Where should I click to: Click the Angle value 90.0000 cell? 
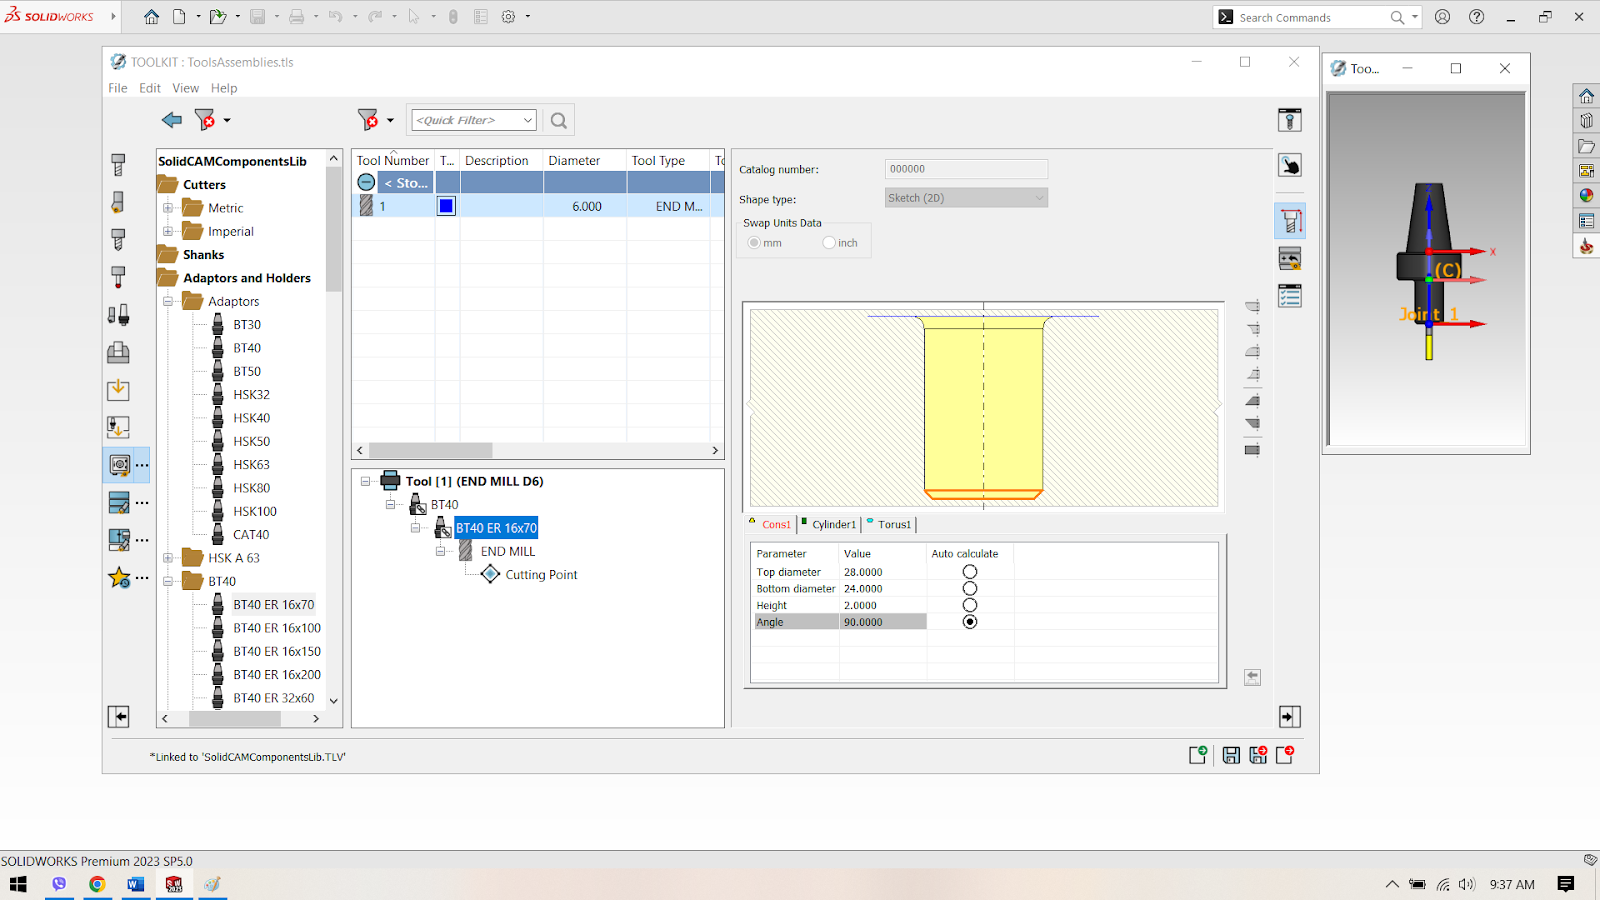883,622
